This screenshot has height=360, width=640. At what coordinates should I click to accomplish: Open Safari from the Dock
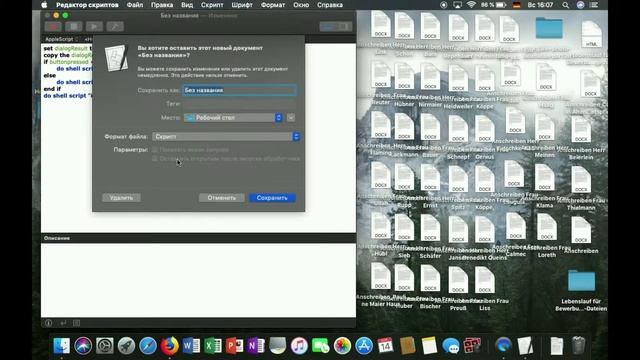(x=148, y=346)
